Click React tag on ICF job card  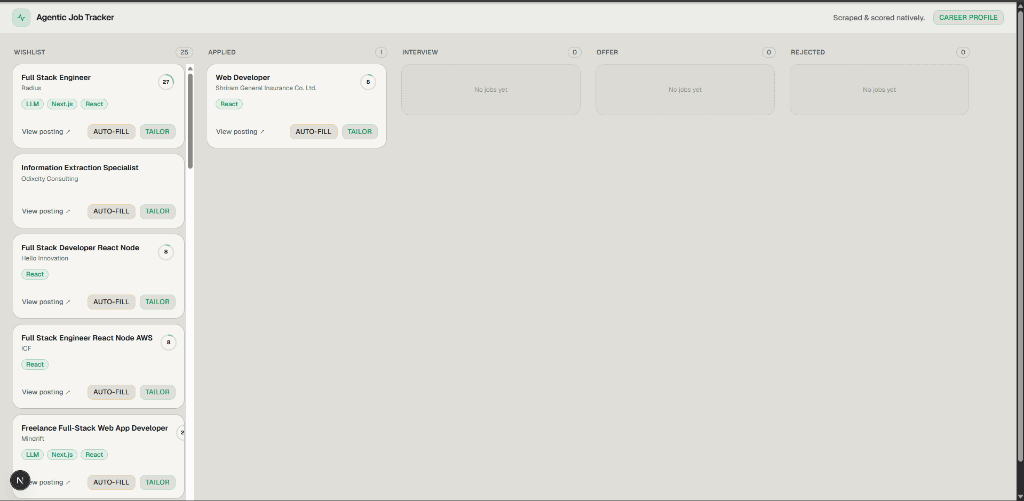click(x=35, y=364)
